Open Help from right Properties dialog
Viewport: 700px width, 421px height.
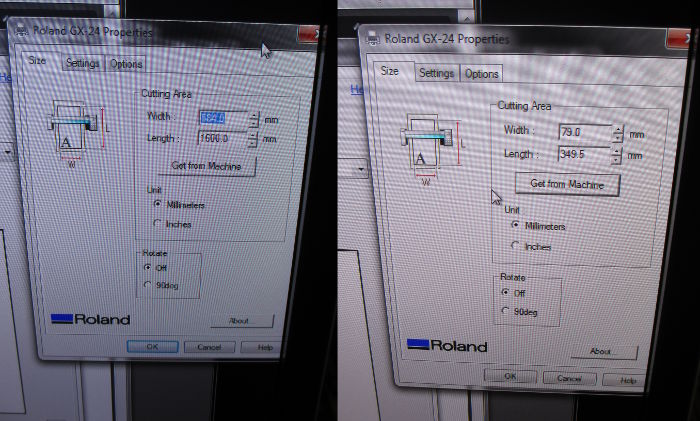[x=625, y=380]
